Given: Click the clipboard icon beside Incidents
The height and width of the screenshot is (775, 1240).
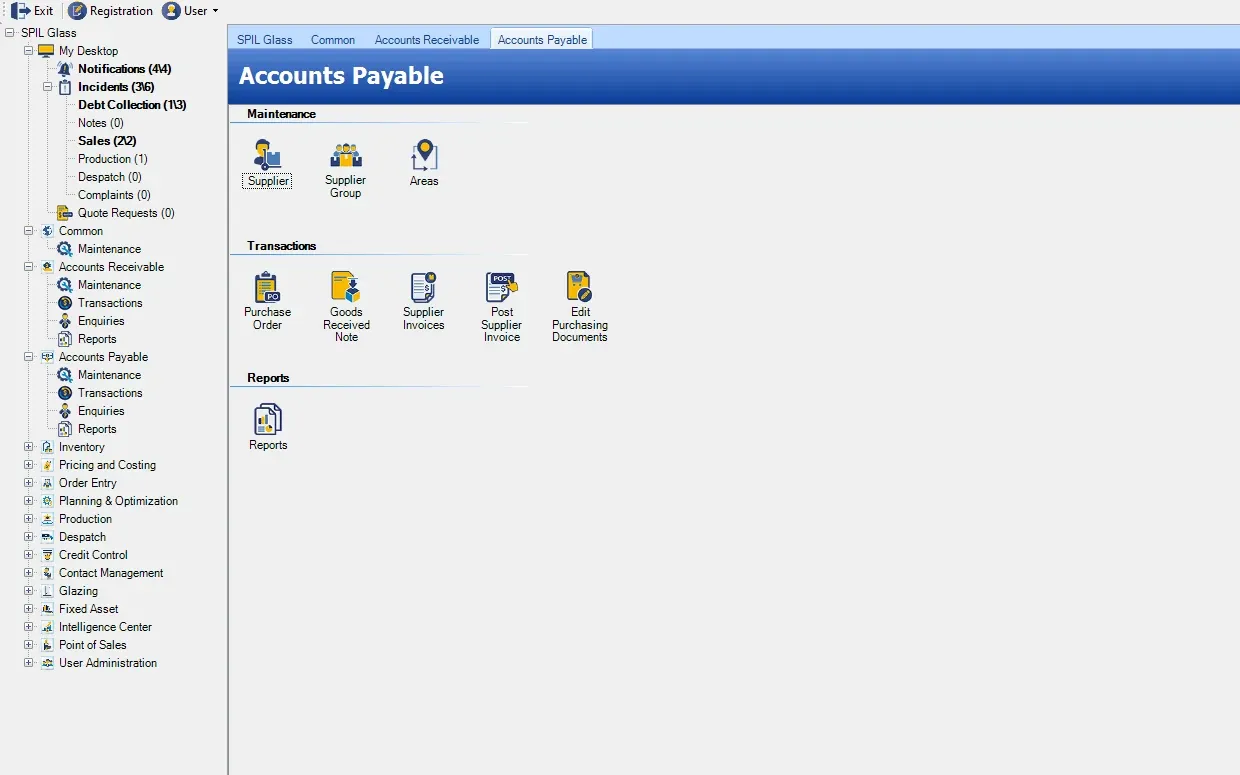Looking at the screenshot, I should point(65,87).
